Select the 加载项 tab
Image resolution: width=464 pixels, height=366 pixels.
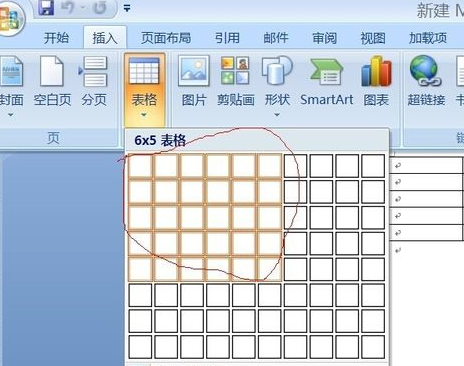[x=428, y=38]
